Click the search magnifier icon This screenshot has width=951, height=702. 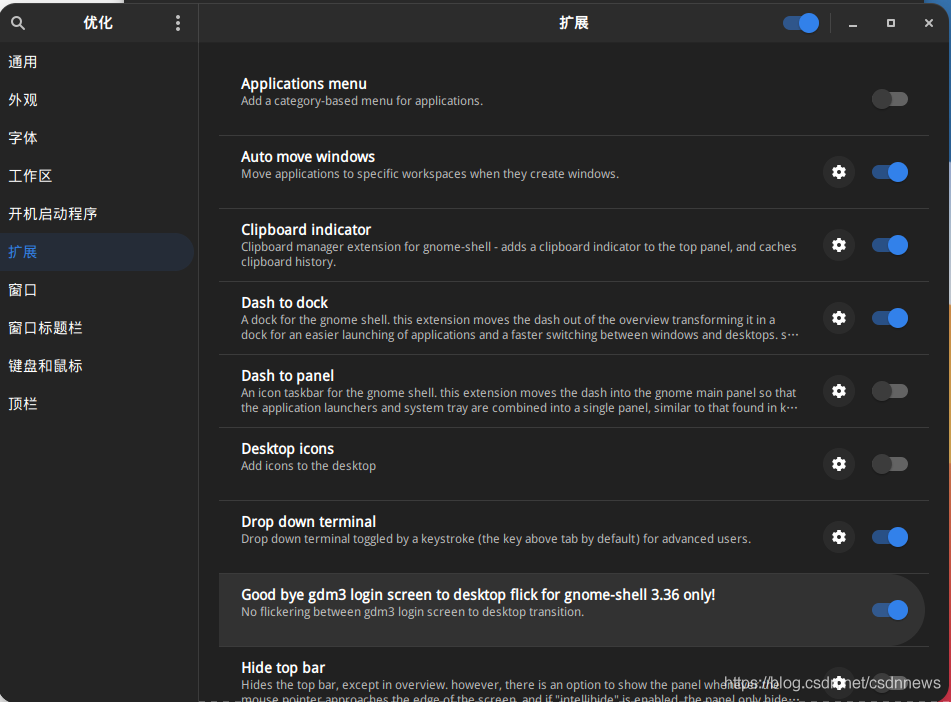[x=18, y=23]
